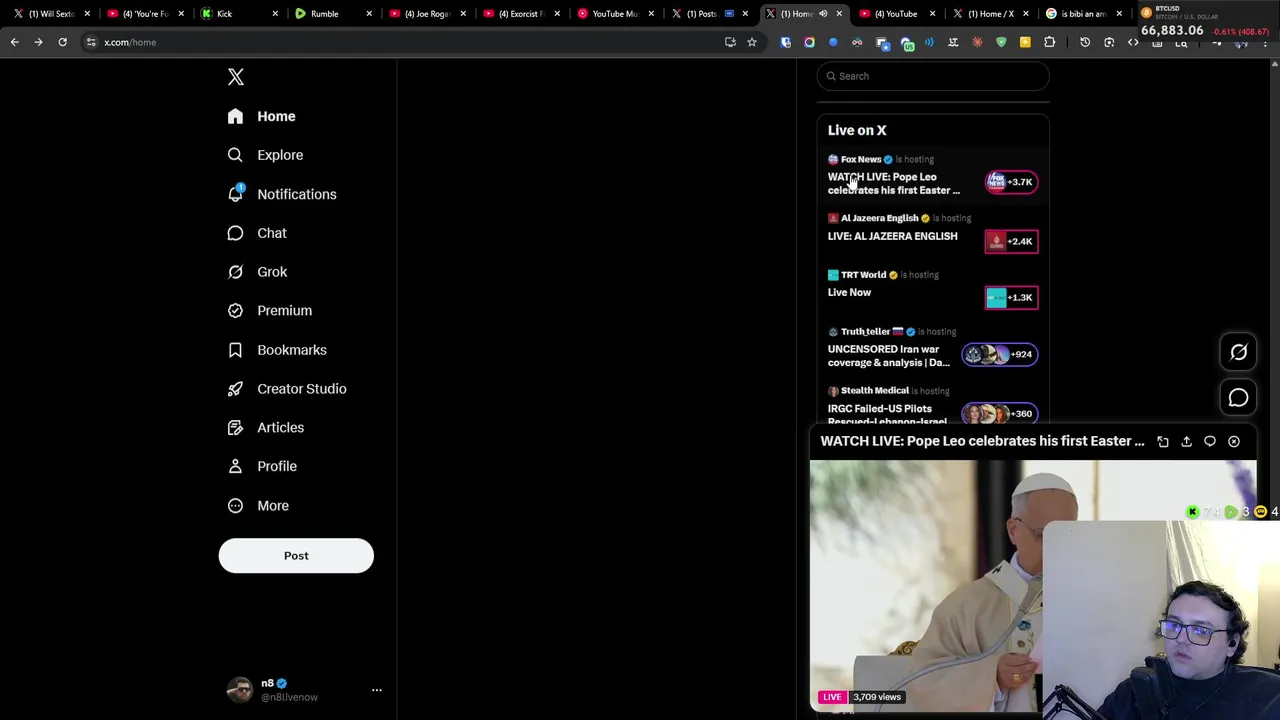Focus the Search field
The height and width of the screenshot is (720, 1280).
933,76
